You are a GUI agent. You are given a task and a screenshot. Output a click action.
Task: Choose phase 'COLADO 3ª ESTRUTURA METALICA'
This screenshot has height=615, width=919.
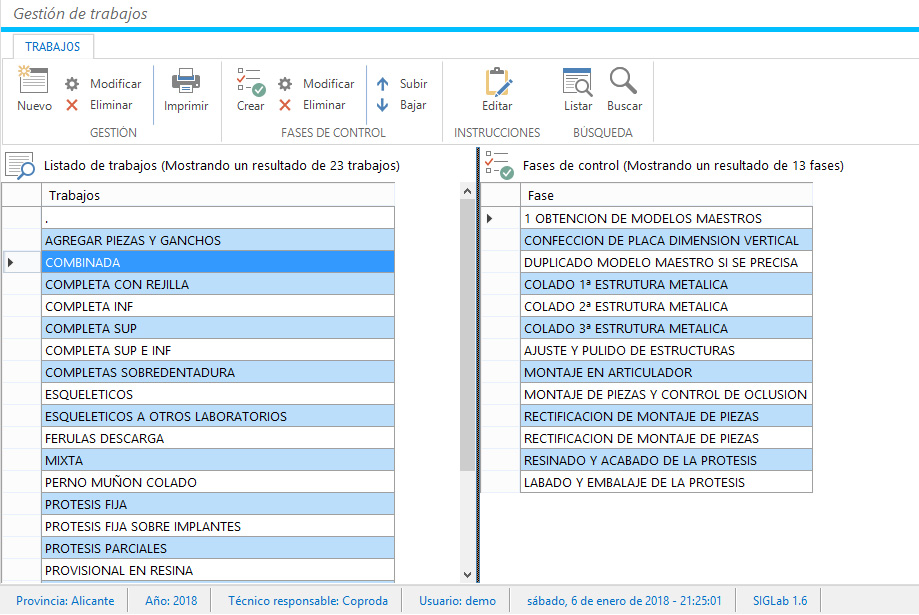[x=666, y=328]
